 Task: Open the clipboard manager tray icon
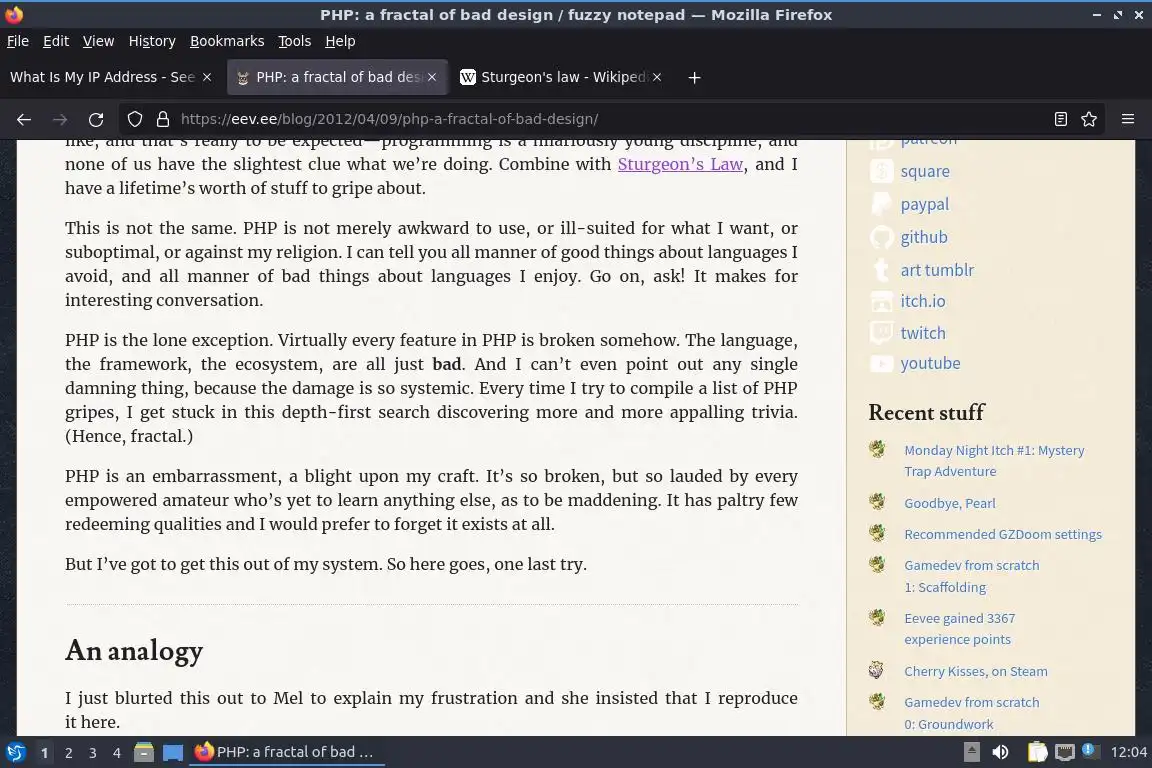click(x=1037, y=752)
